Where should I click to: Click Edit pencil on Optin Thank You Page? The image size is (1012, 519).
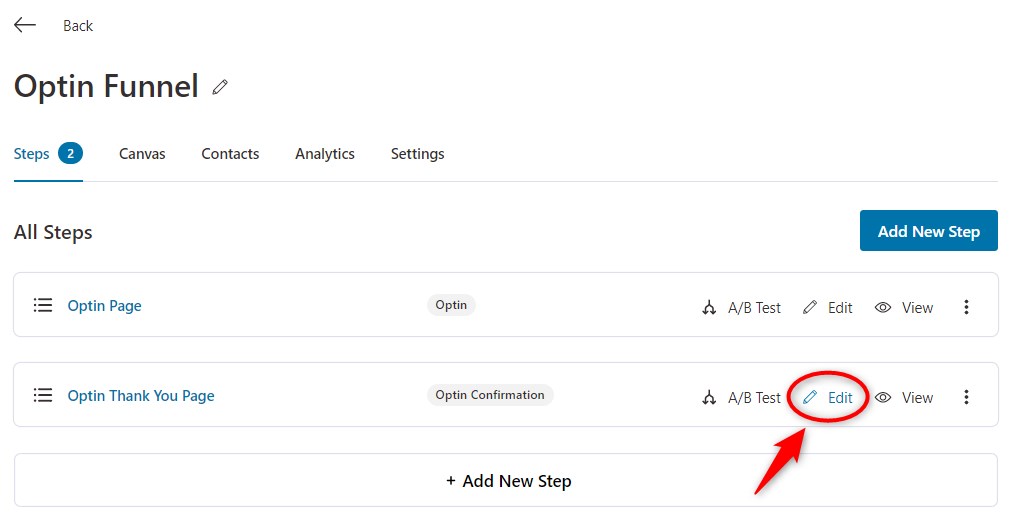point(810,398)
